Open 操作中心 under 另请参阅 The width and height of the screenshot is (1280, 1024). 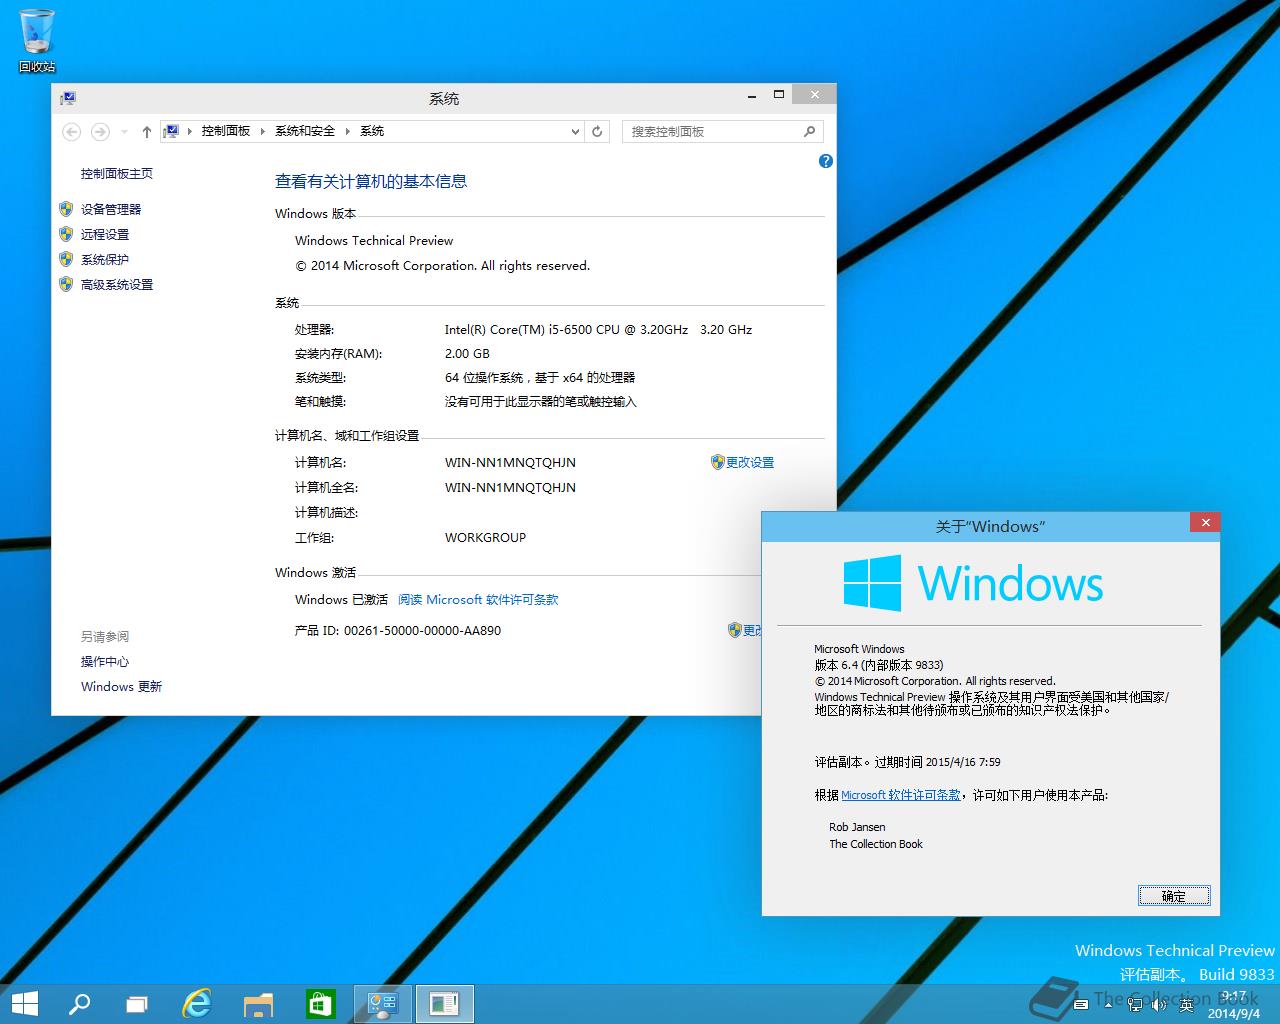click(x=105, y=662)
